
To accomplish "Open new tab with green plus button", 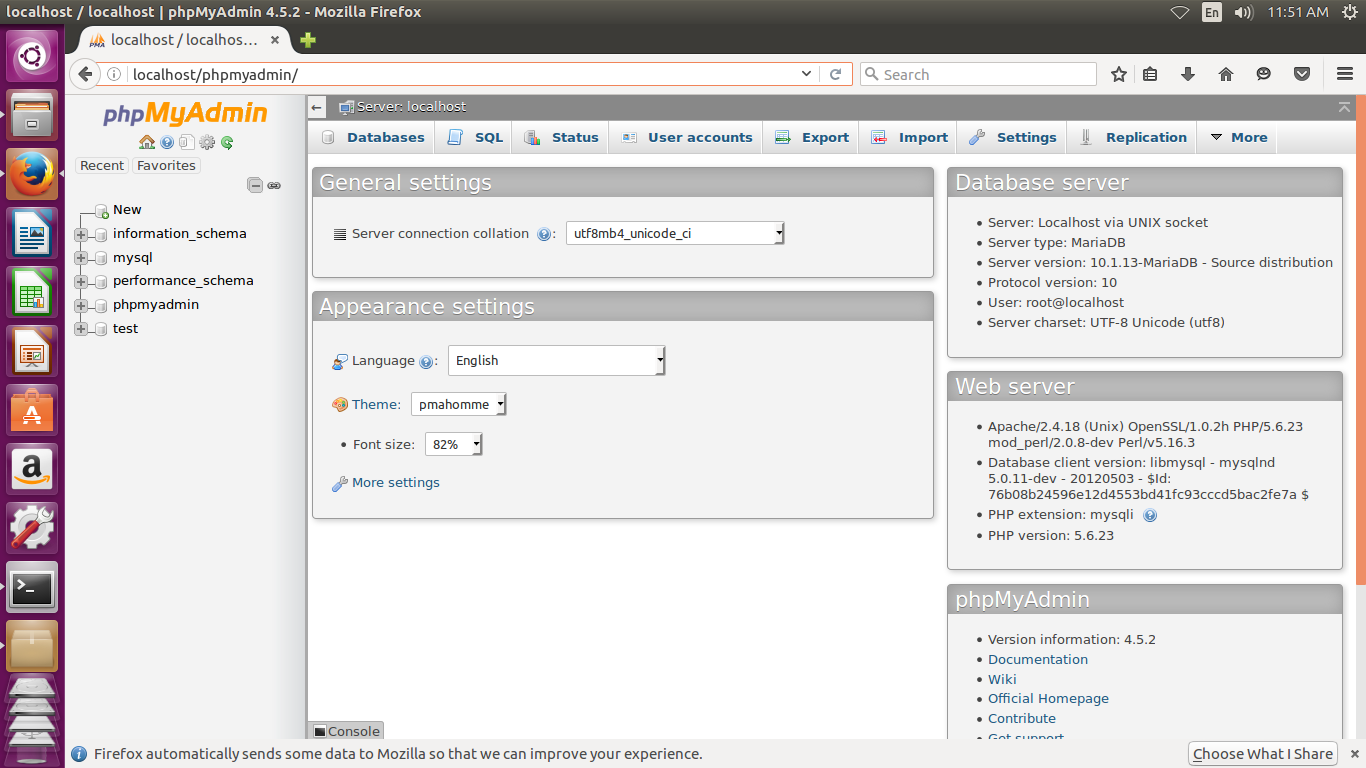I will click(x=308, y=40).
